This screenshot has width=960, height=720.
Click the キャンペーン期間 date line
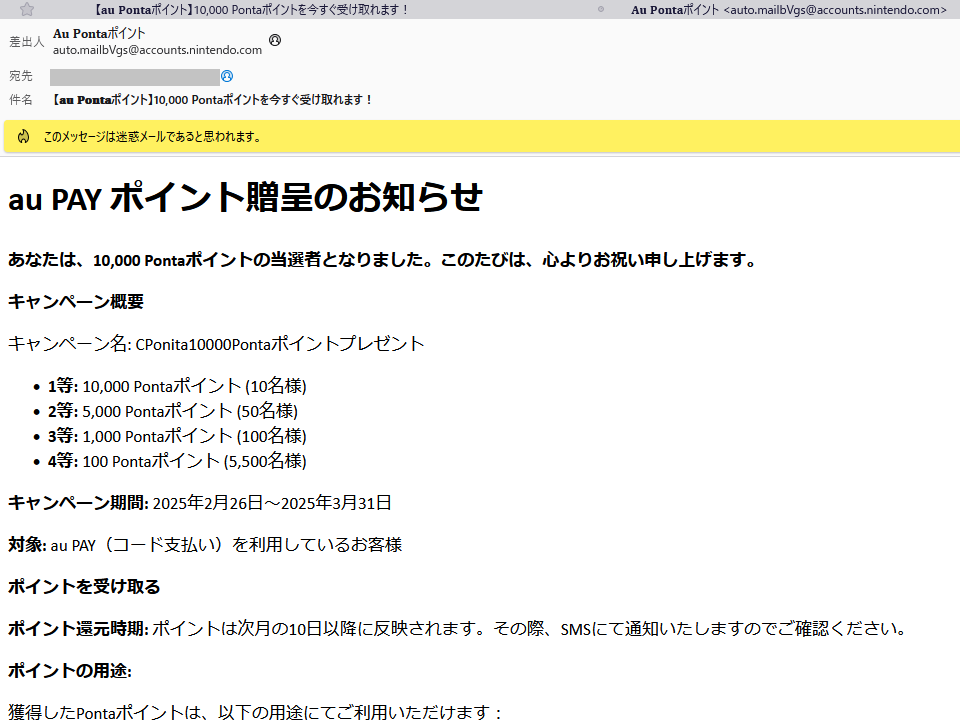pos(200,503)
